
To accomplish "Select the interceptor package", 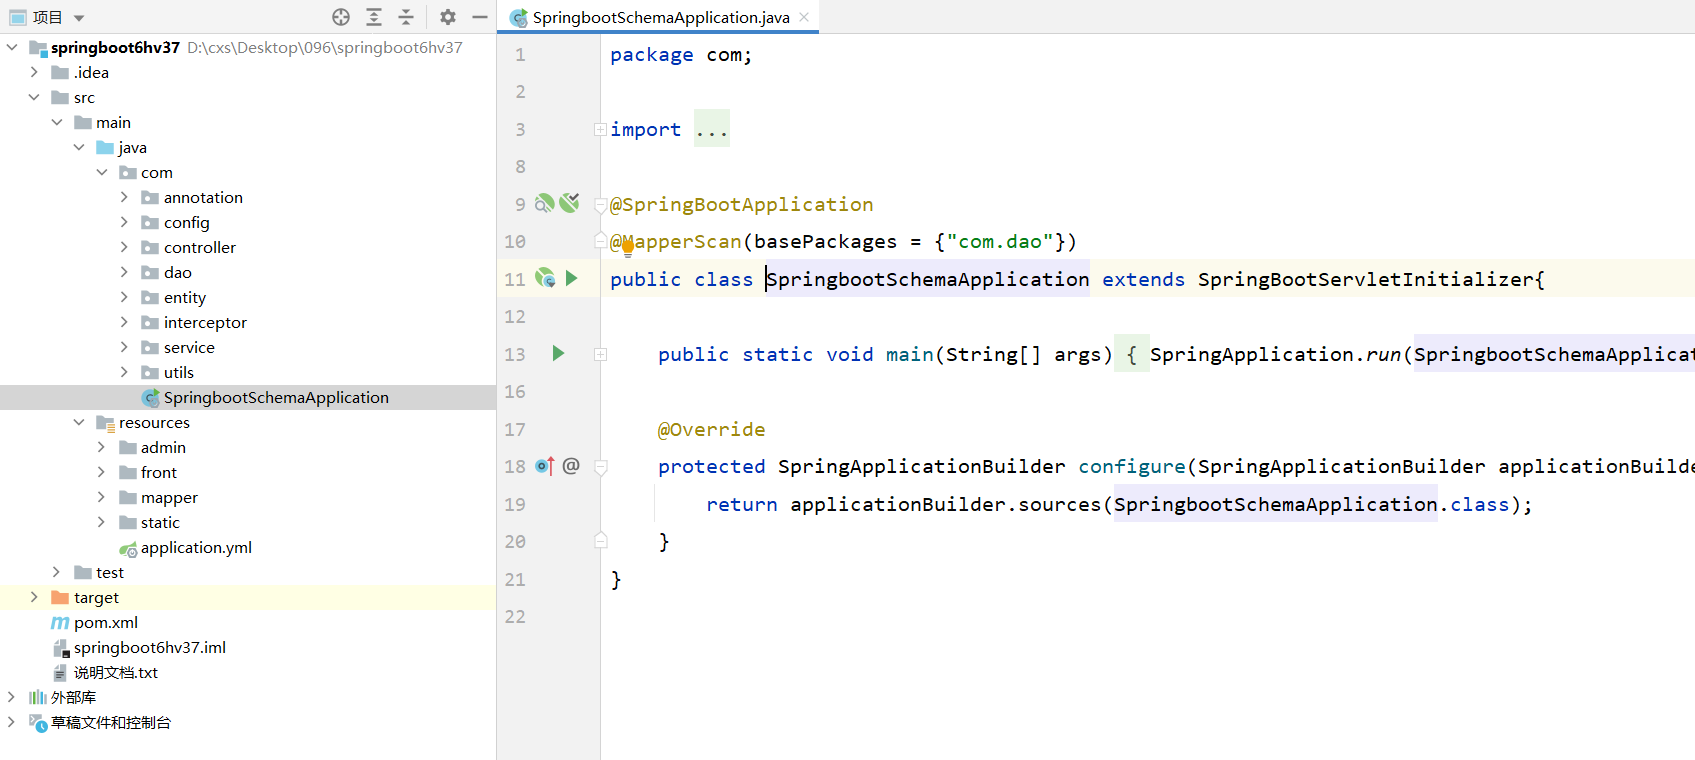I will click(x=205, y=322).
